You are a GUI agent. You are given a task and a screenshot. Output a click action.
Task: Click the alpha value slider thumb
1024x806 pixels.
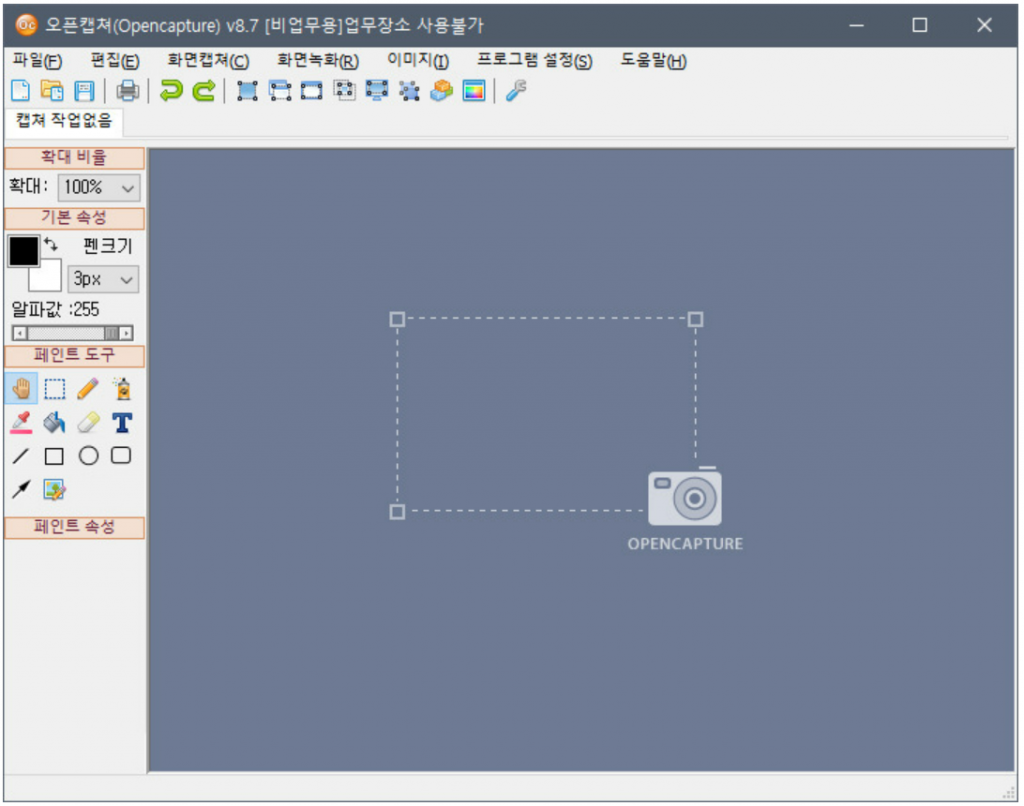(x=112, y=333)
